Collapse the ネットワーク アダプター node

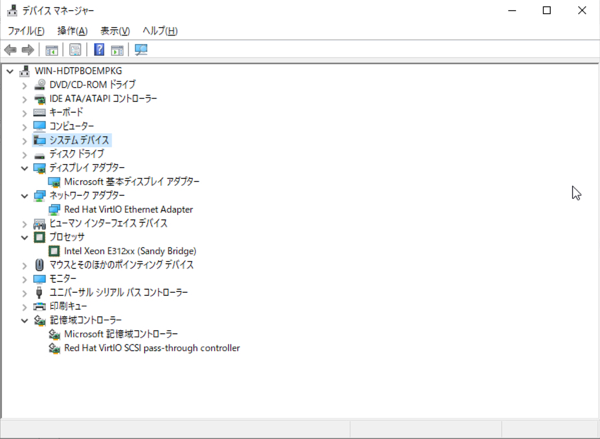click(x=24, y=196)
